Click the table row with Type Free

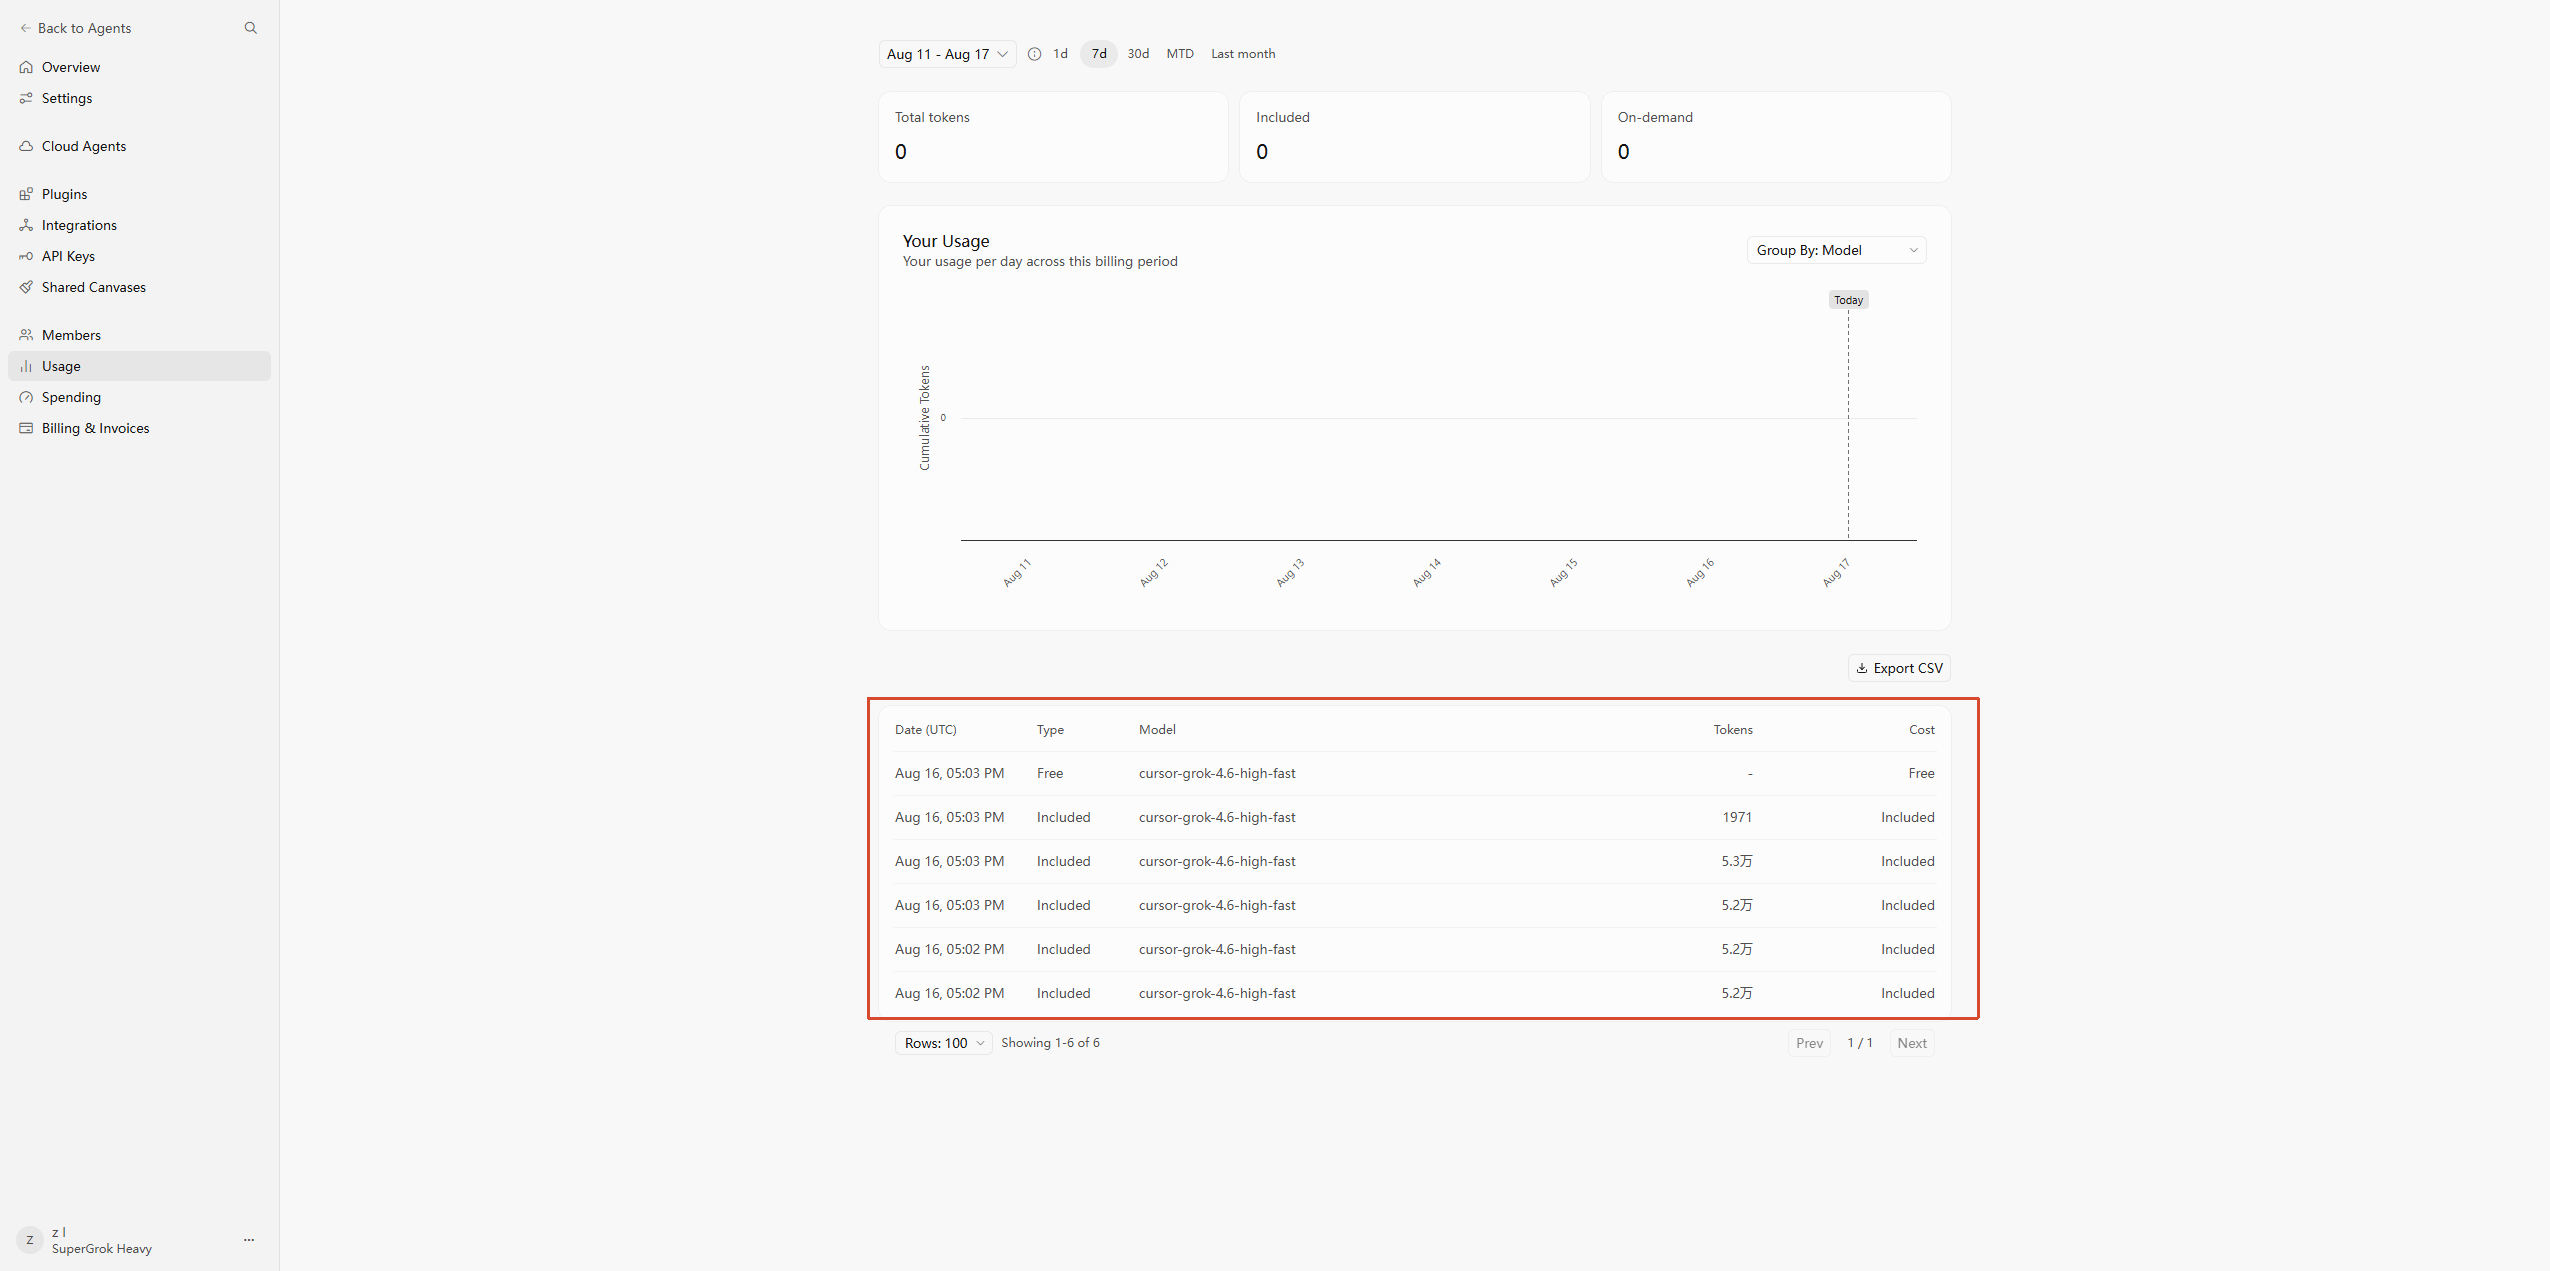(1414, 773)
